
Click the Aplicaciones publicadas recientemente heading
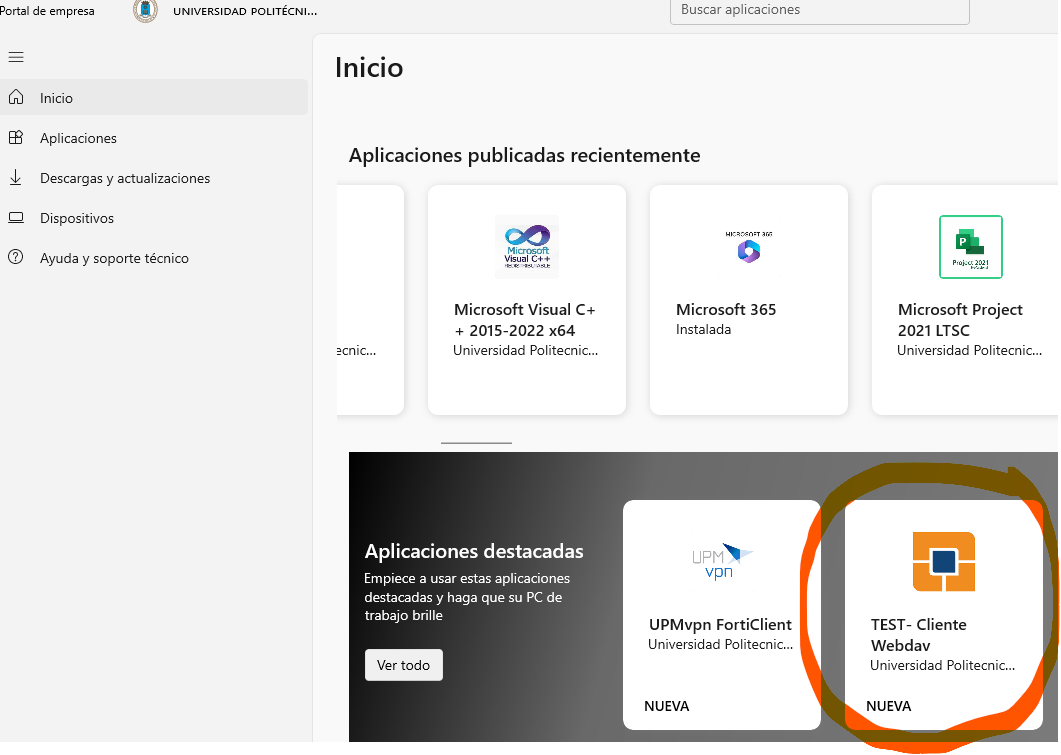point(524,155)
